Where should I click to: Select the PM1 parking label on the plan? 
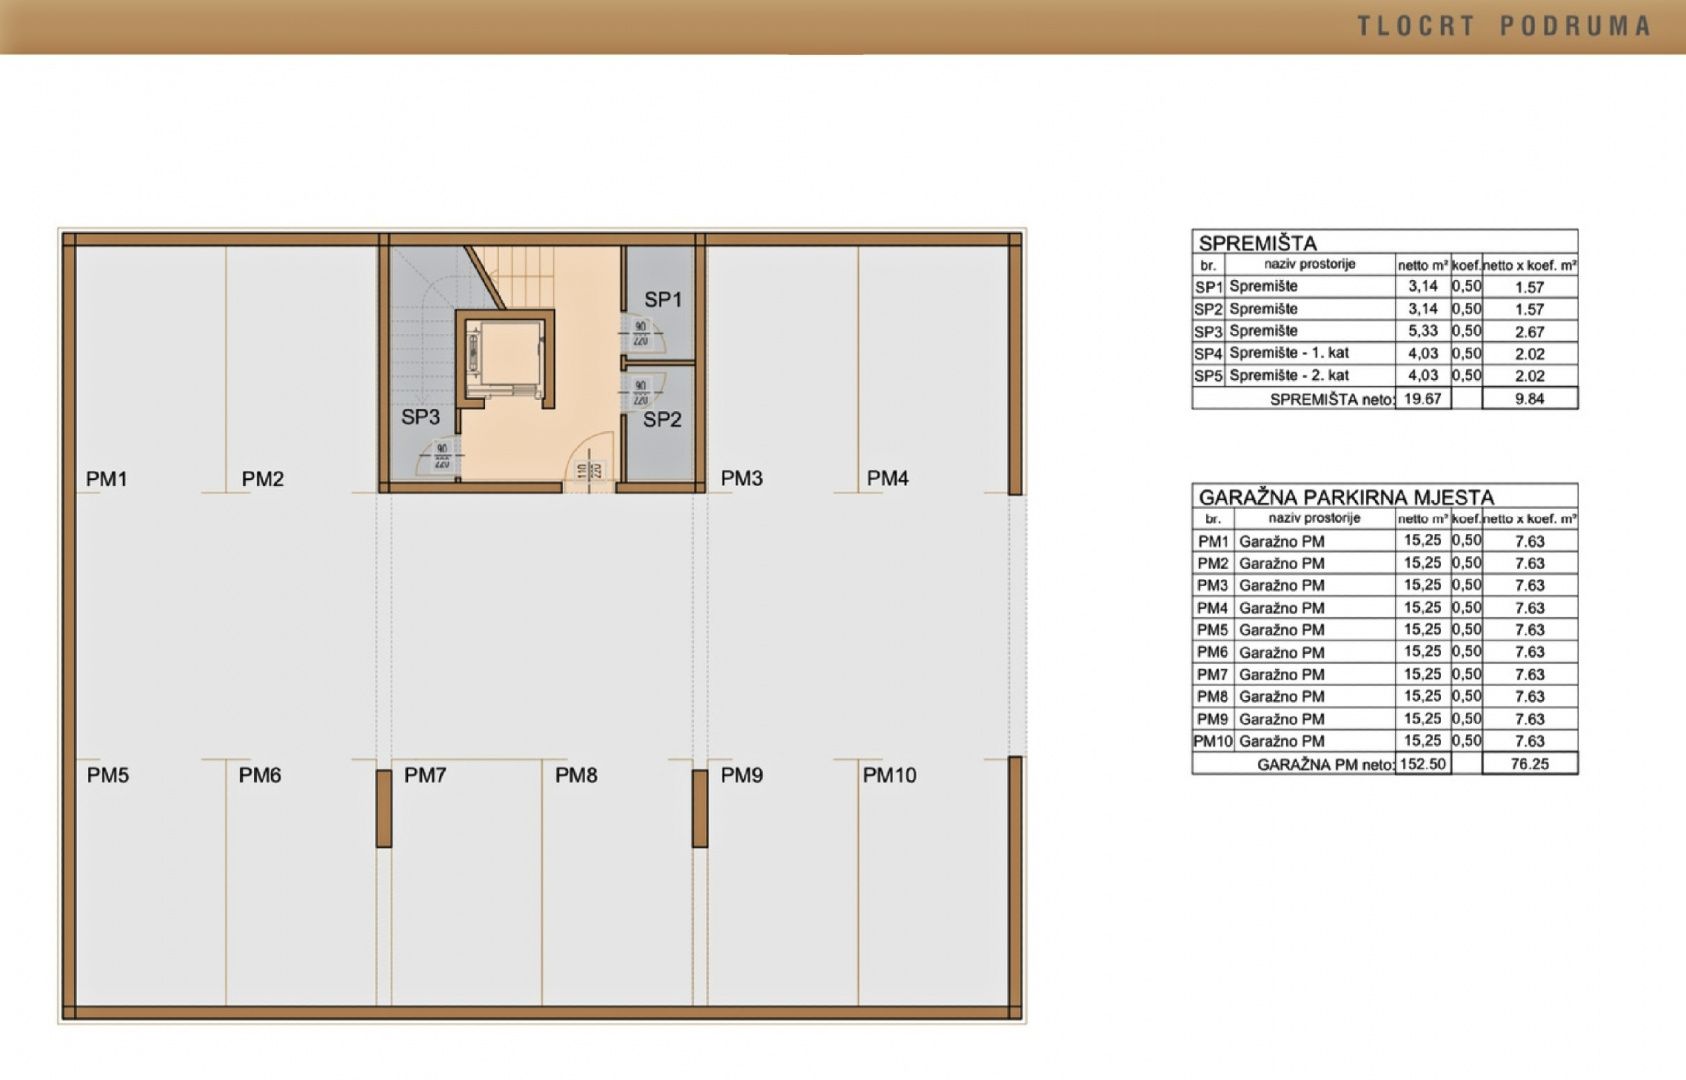pyautogui.click(x=107, y=479)
